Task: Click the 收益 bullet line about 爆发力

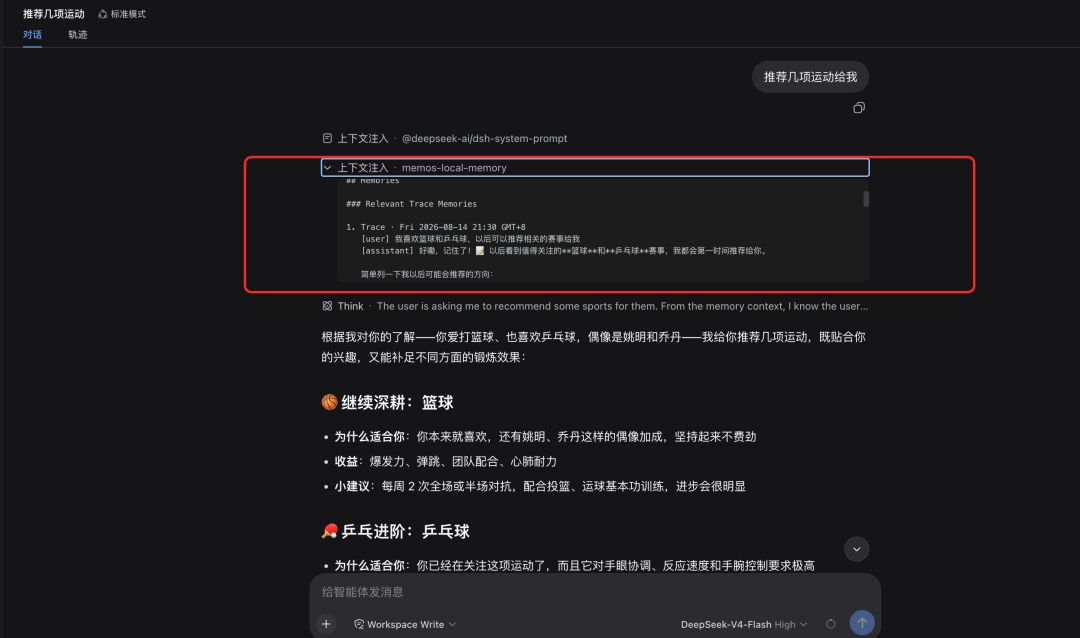Action: click(x=445, y=462)
